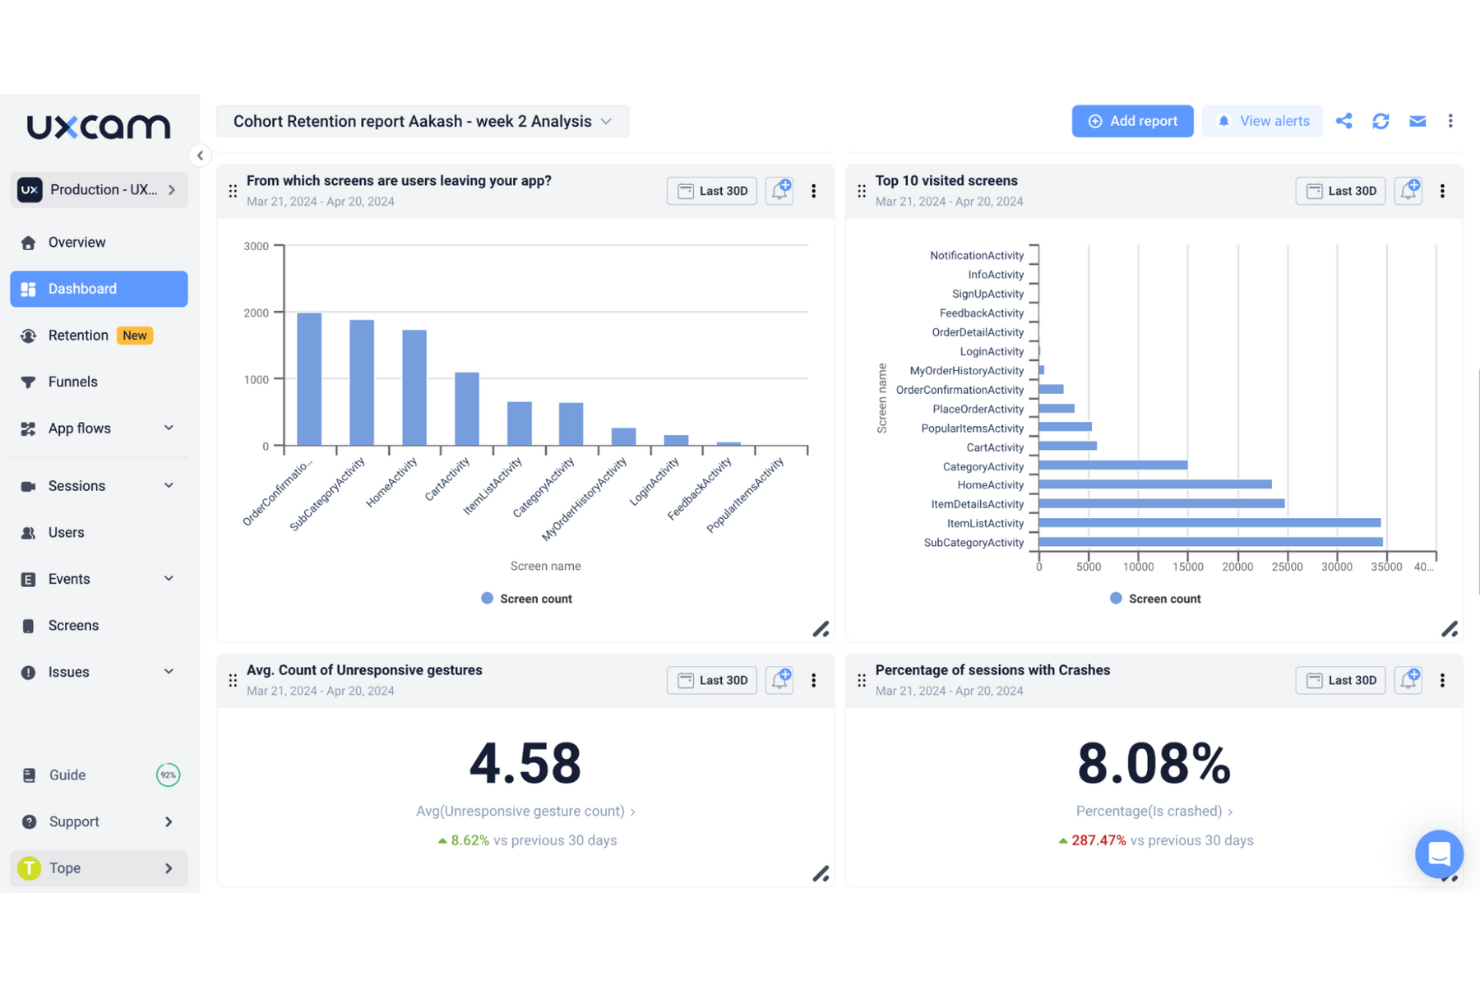Add alert for Unresponsive gestures widget
The width and height of the screenshot is (1480, 987).
(780, 680)
